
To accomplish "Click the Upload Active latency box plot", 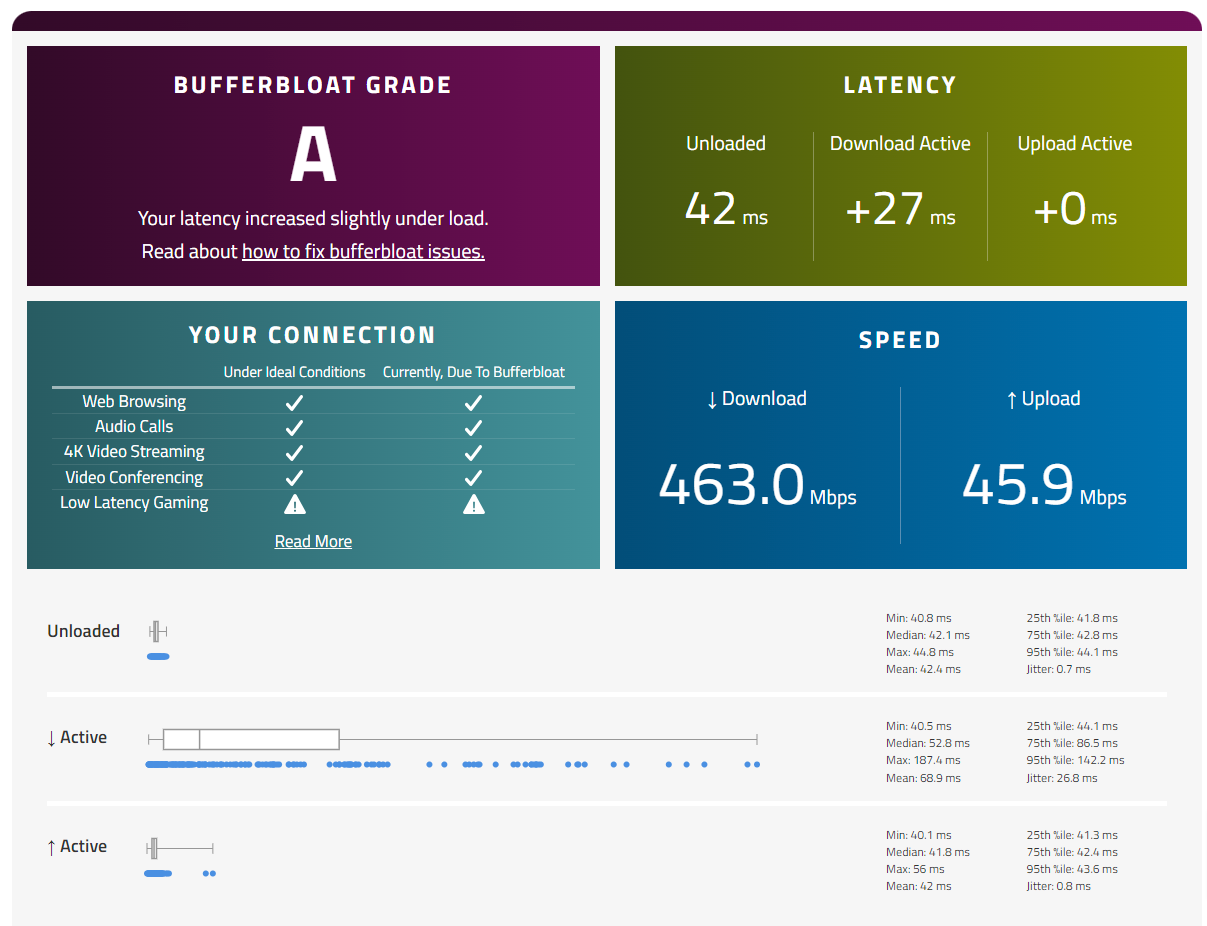I will (x=181, y=848).
